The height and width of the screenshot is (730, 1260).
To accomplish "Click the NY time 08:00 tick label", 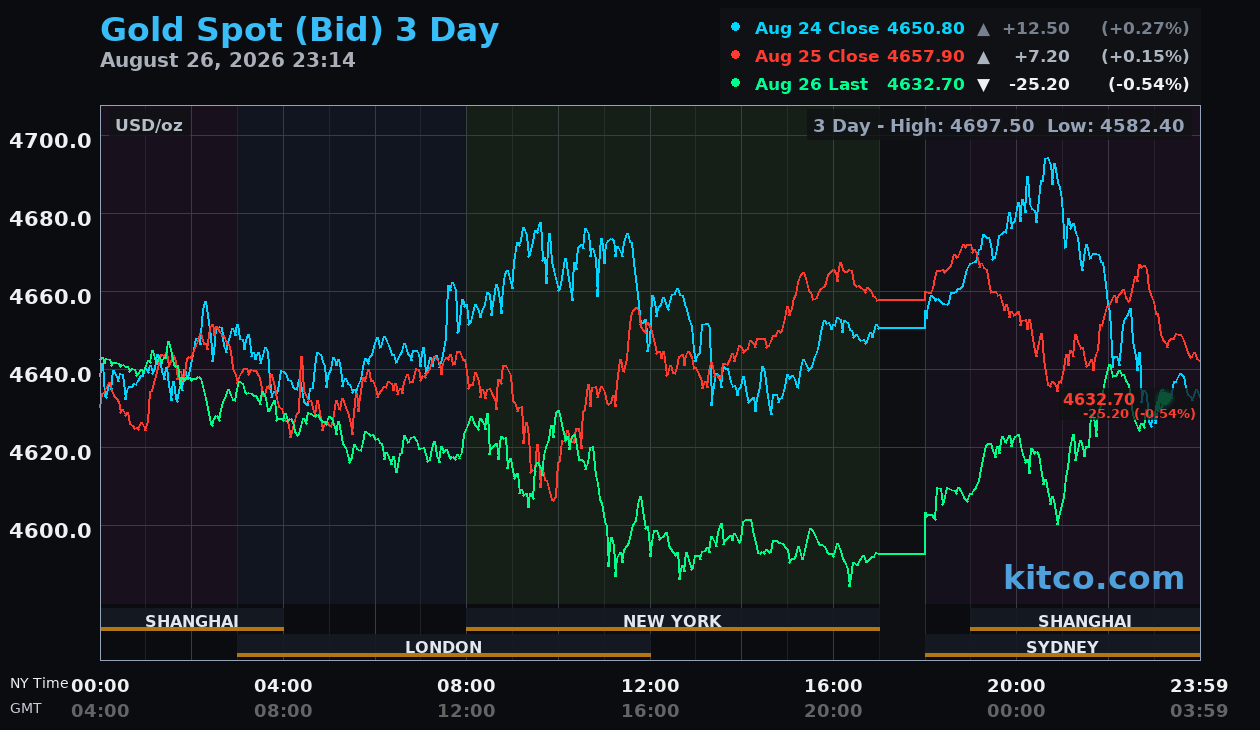I will click(466, 685).
